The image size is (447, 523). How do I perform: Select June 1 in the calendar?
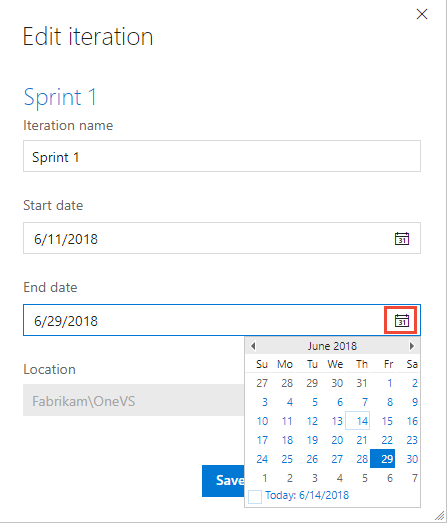pyautogui.click(x=389, y=383)
